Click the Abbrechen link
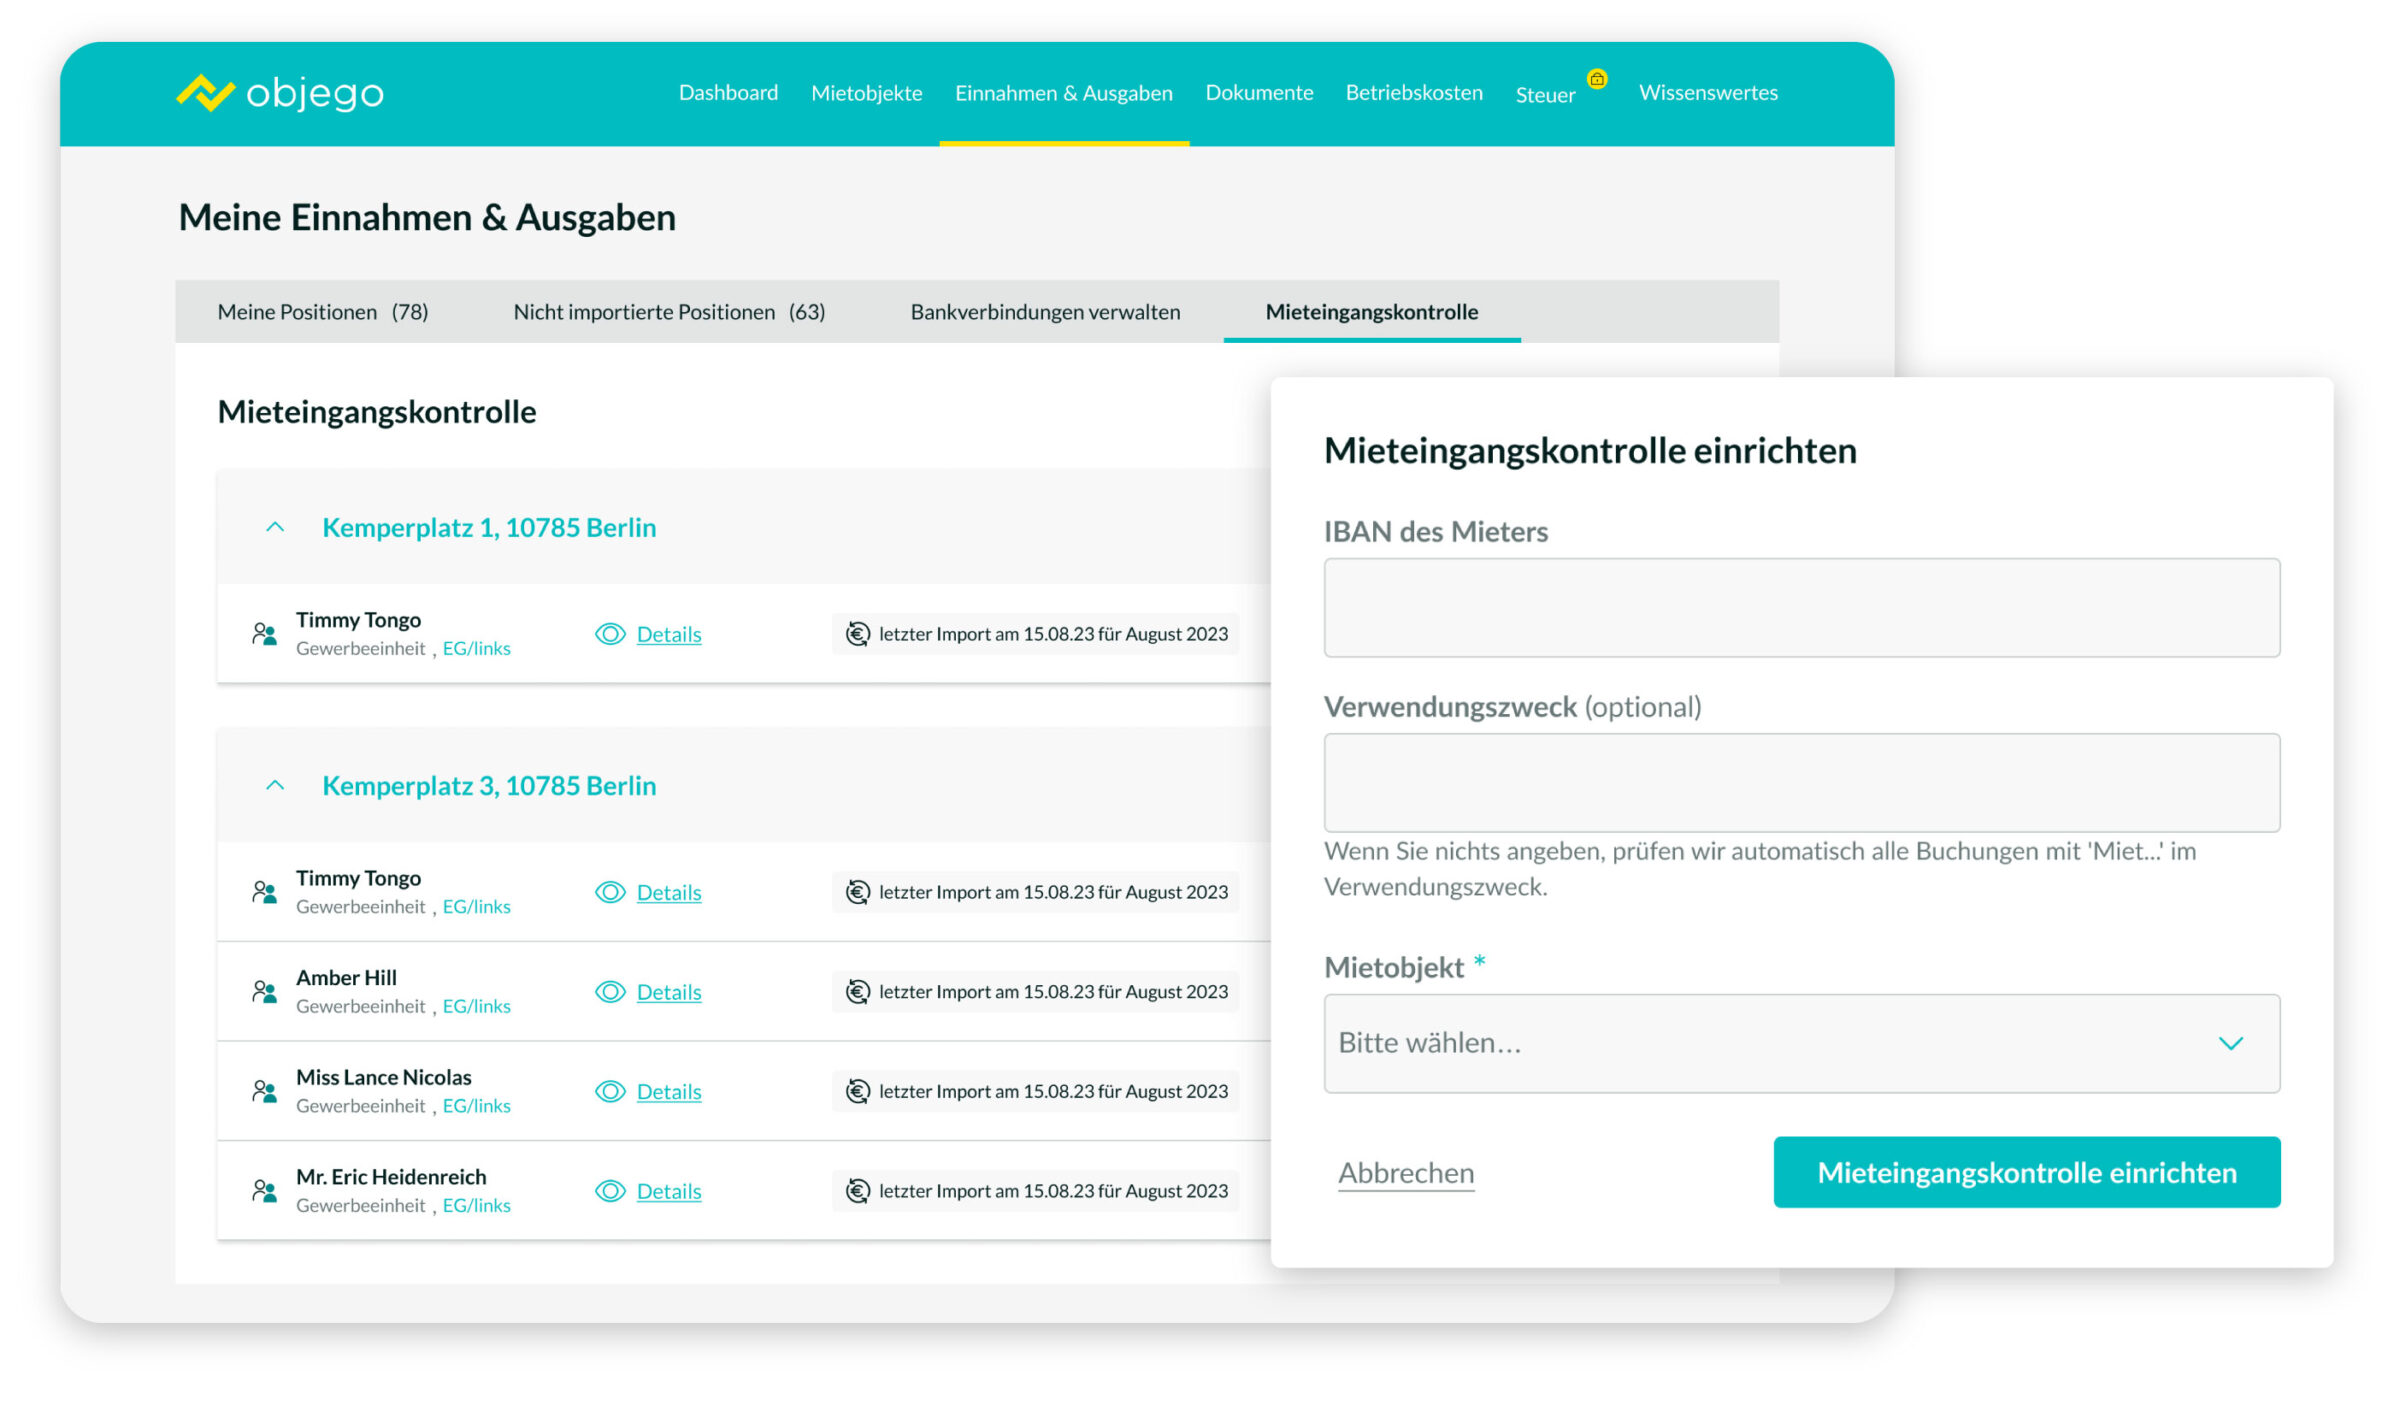 tap(1405, 1172)
